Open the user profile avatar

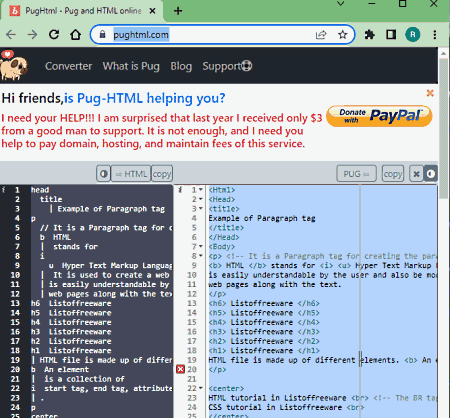point(413,35)
